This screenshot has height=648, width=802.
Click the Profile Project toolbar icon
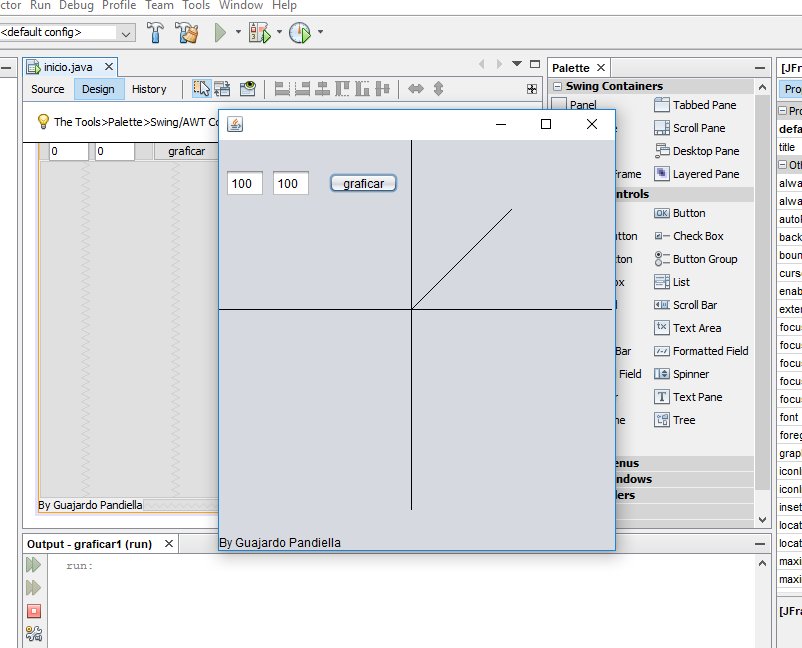(x=301, y=31)
